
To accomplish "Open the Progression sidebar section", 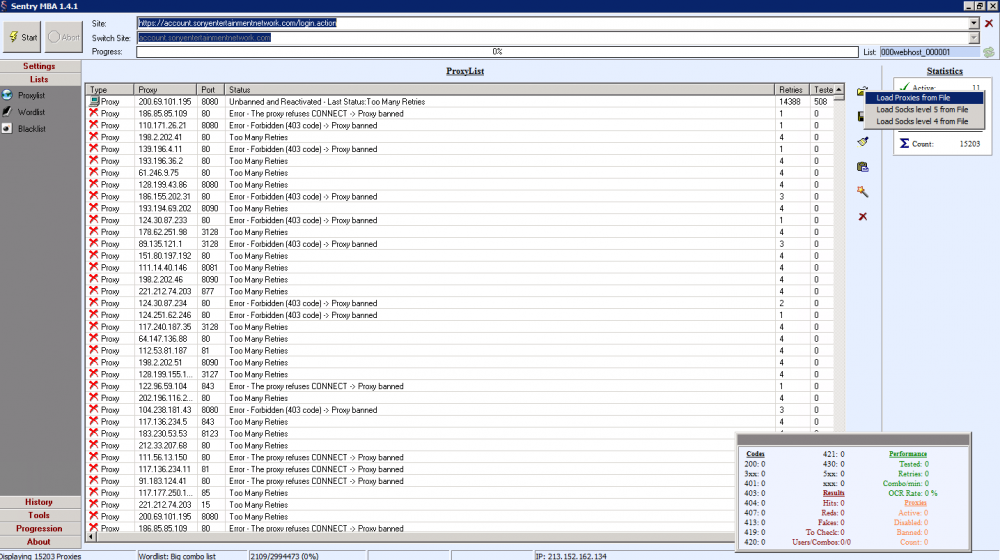I will pyautogui.click(x=40, y=529).
